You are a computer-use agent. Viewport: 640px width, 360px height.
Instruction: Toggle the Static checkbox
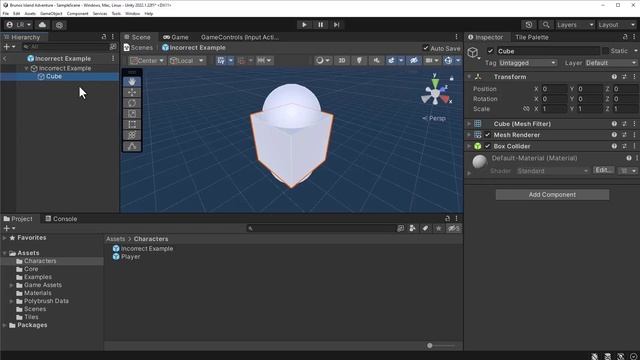tap(606, 51)
